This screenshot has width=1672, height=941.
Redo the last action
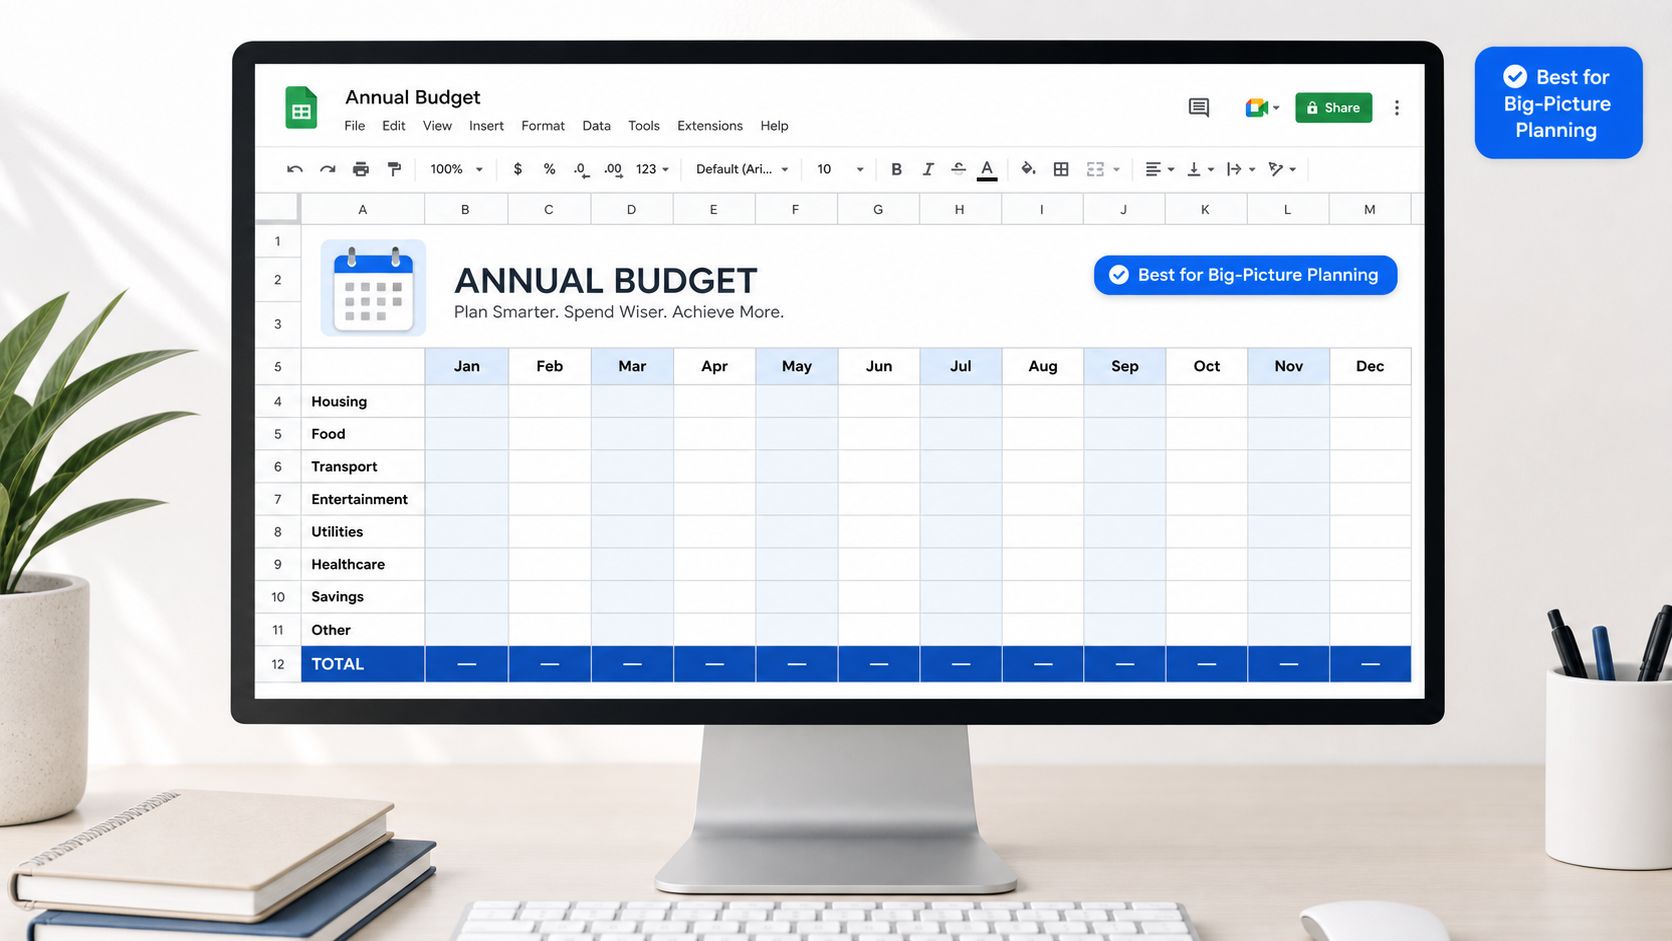click(327, 170)
